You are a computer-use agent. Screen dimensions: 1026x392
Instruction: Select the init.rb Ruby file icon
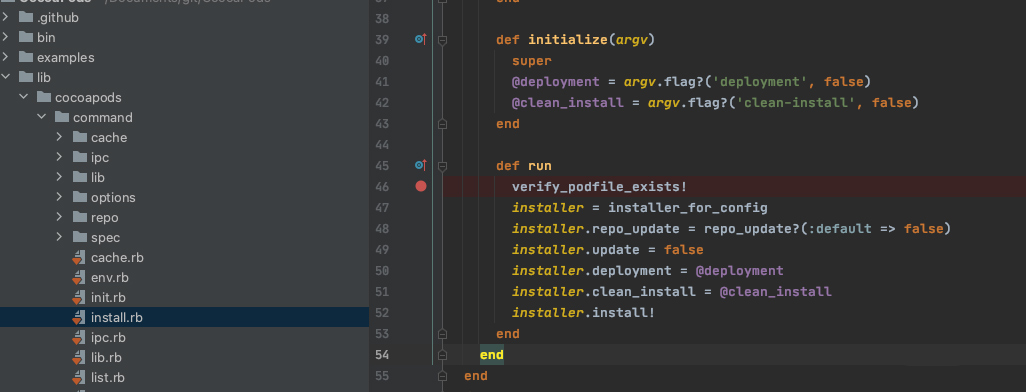point(79,298)
